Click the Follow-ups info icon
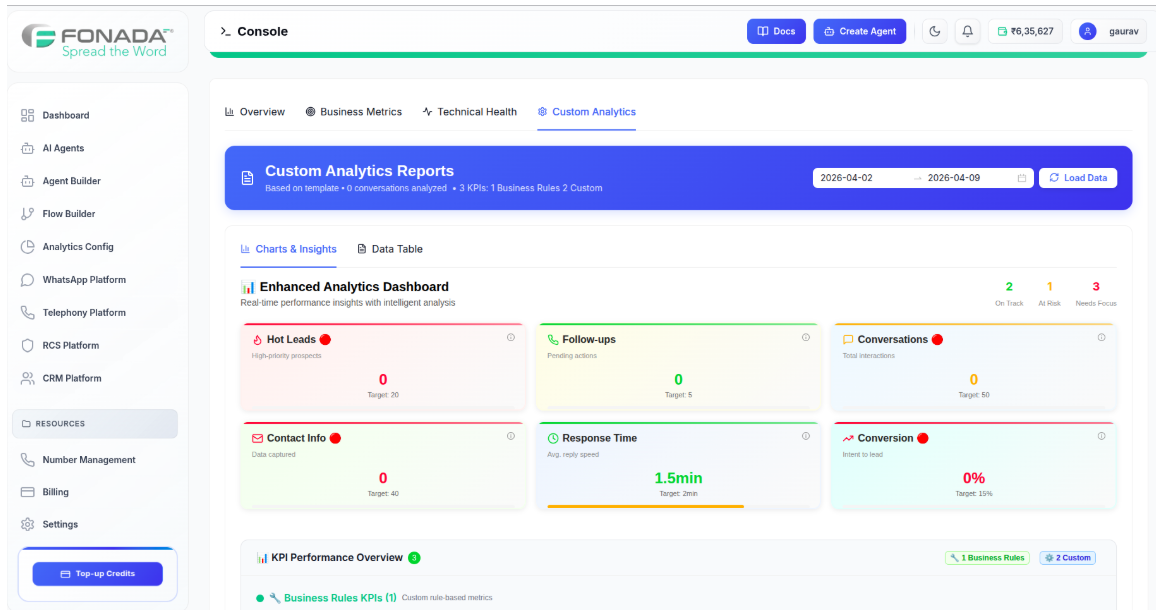1156x613 pixels. (x=806, y=338)
